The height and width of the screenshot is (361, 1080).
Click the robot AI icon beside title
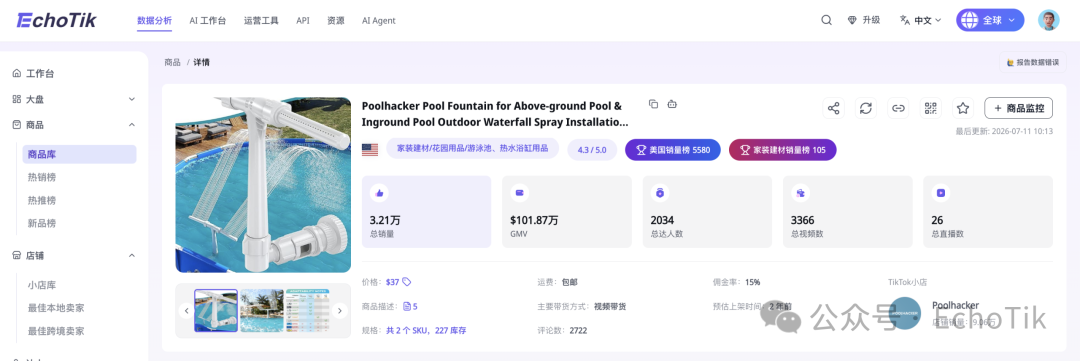click(x=672, y=104)
